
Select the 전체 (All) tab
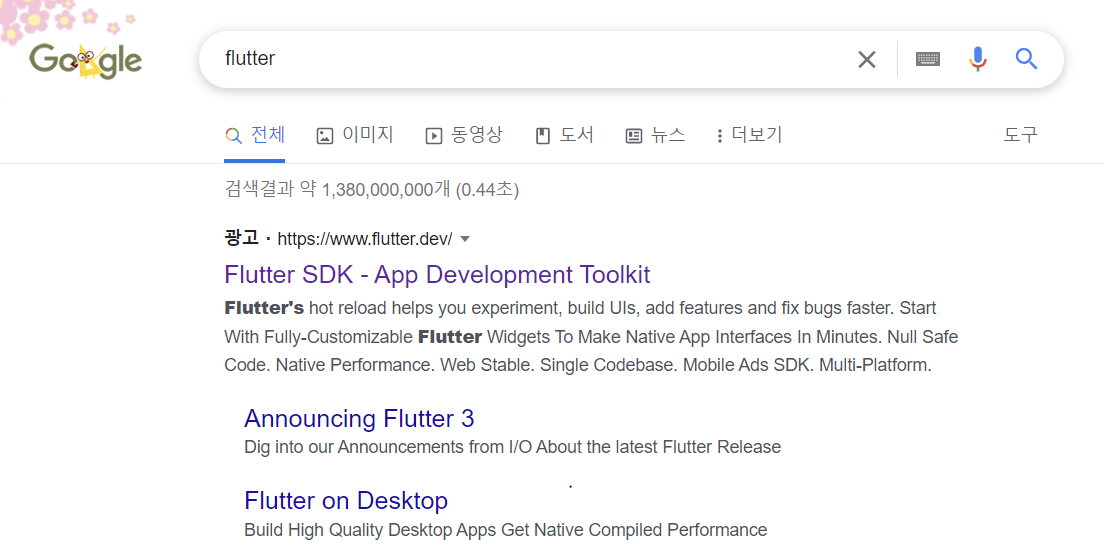tap(255, 135)
